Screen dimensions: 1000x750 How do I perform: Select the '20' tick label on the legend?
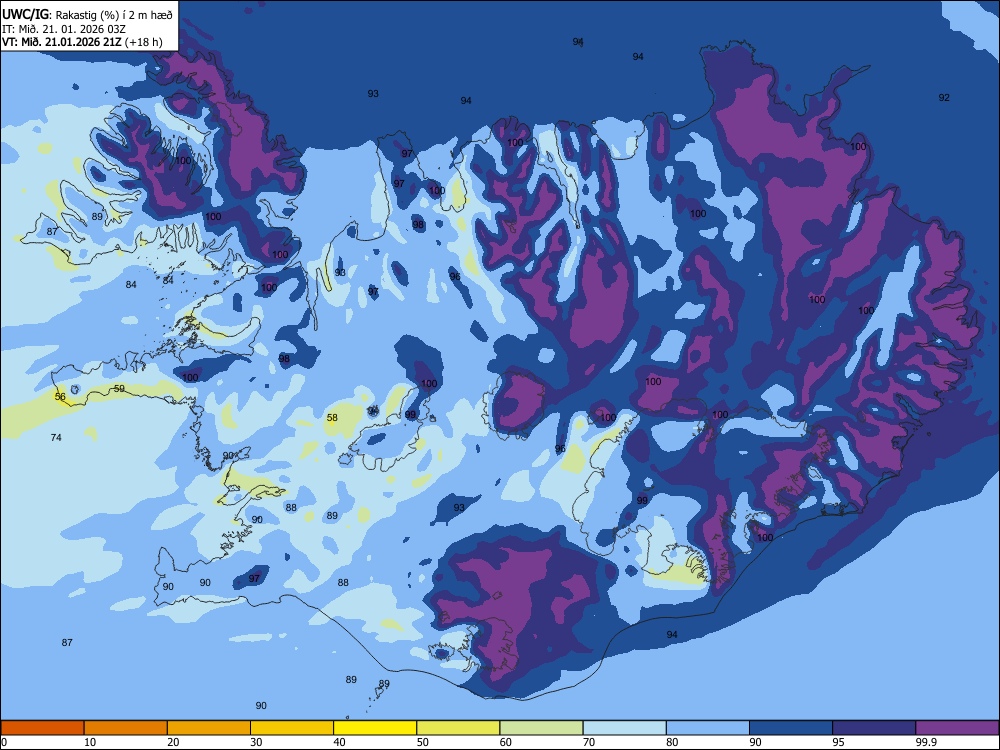point(173,742)
